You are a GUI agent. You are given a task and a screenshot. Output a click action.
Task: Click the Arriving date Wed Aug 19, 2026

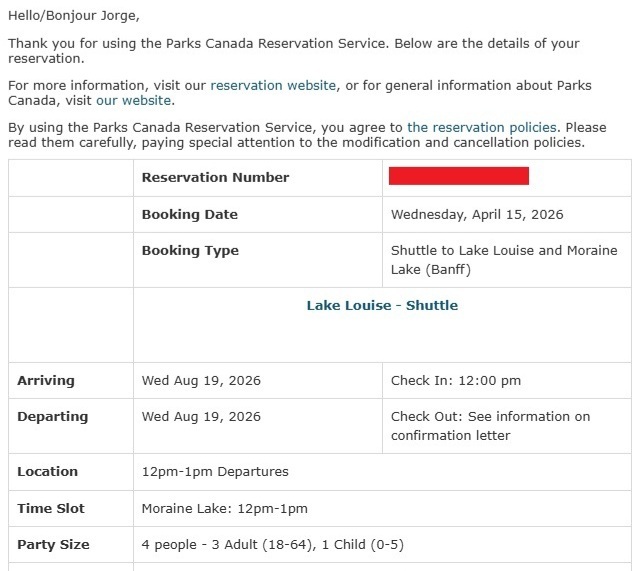tap(201, 381)
